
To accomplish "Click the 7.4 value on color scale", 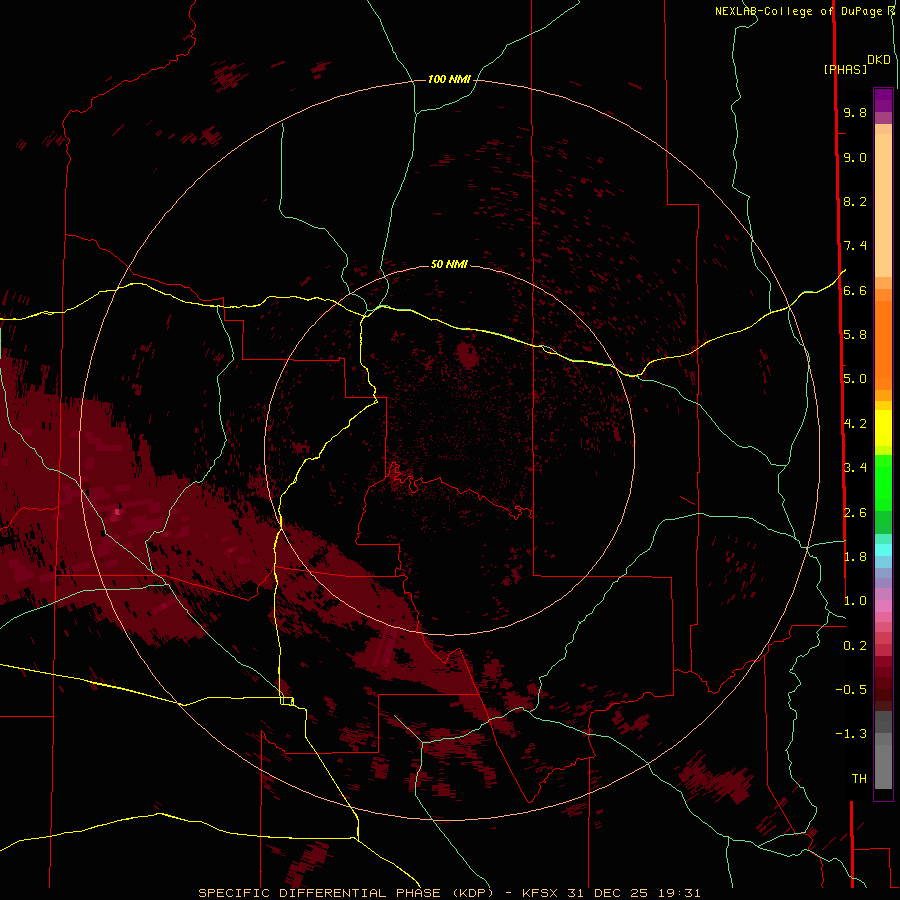I will pyautogui.click(x=855, y=246).
